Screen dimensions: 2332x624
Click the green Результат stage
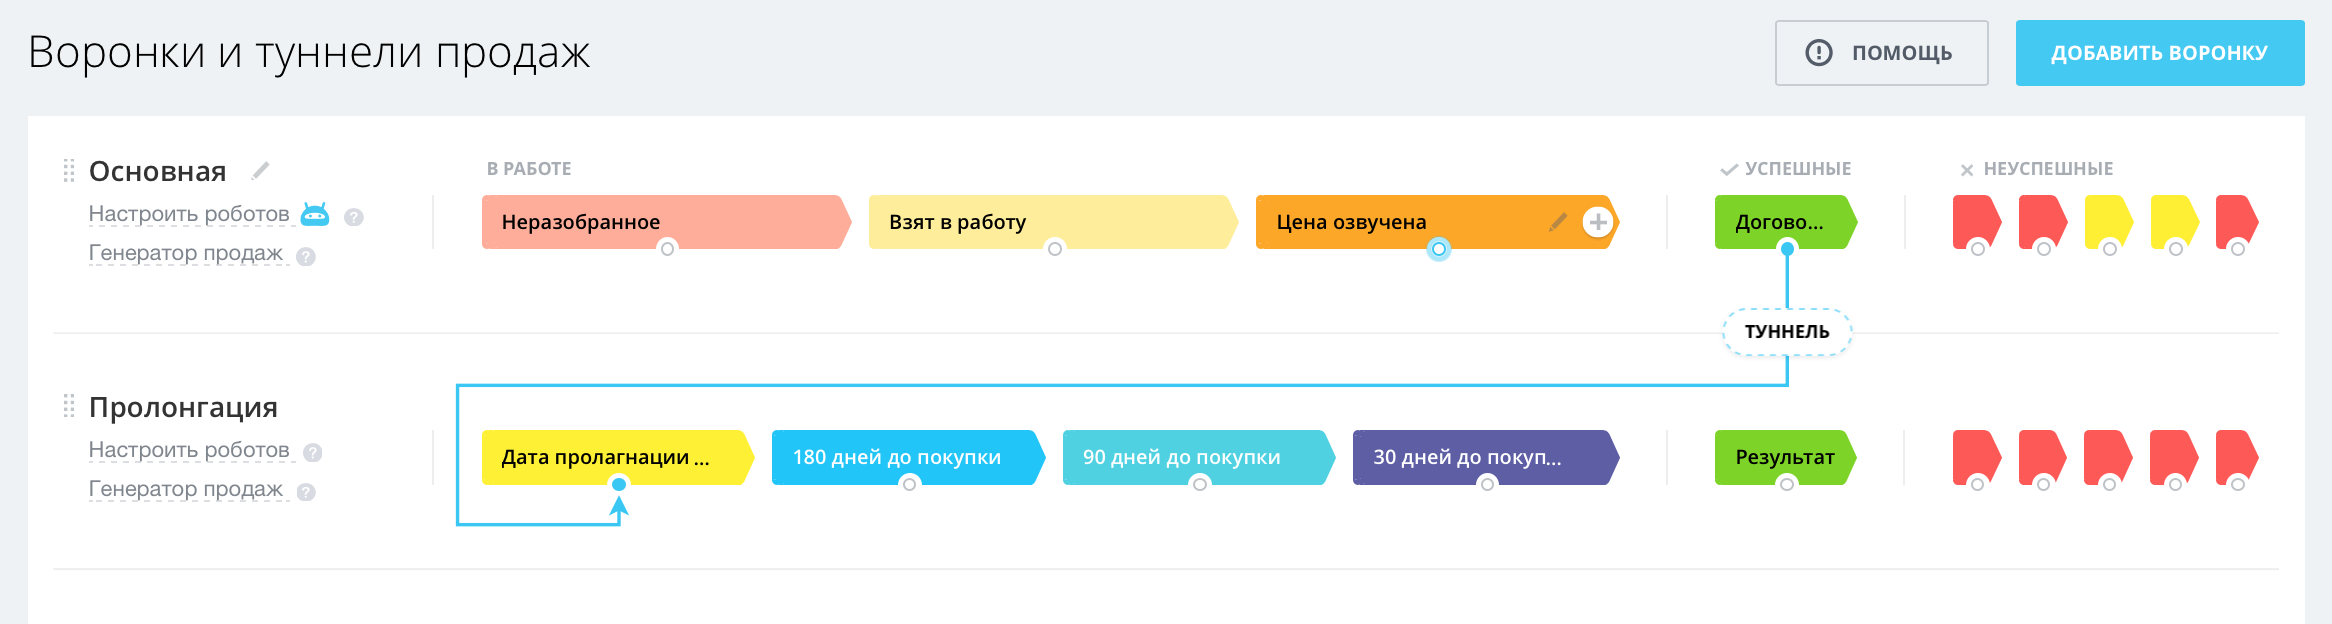pyautogui.click(x=1784, y=457)
